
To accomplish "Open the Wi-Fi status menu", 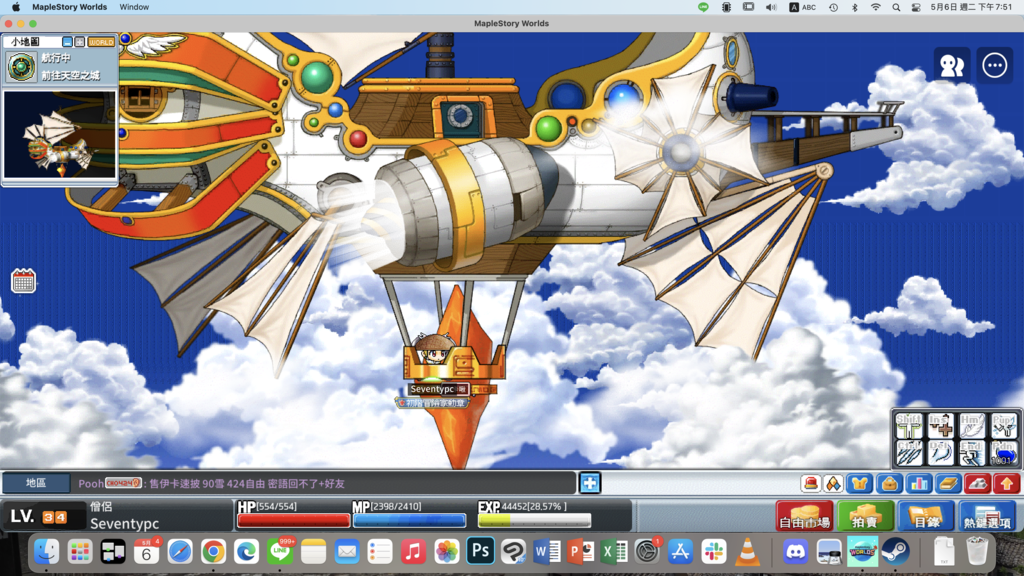I will 876,7.
